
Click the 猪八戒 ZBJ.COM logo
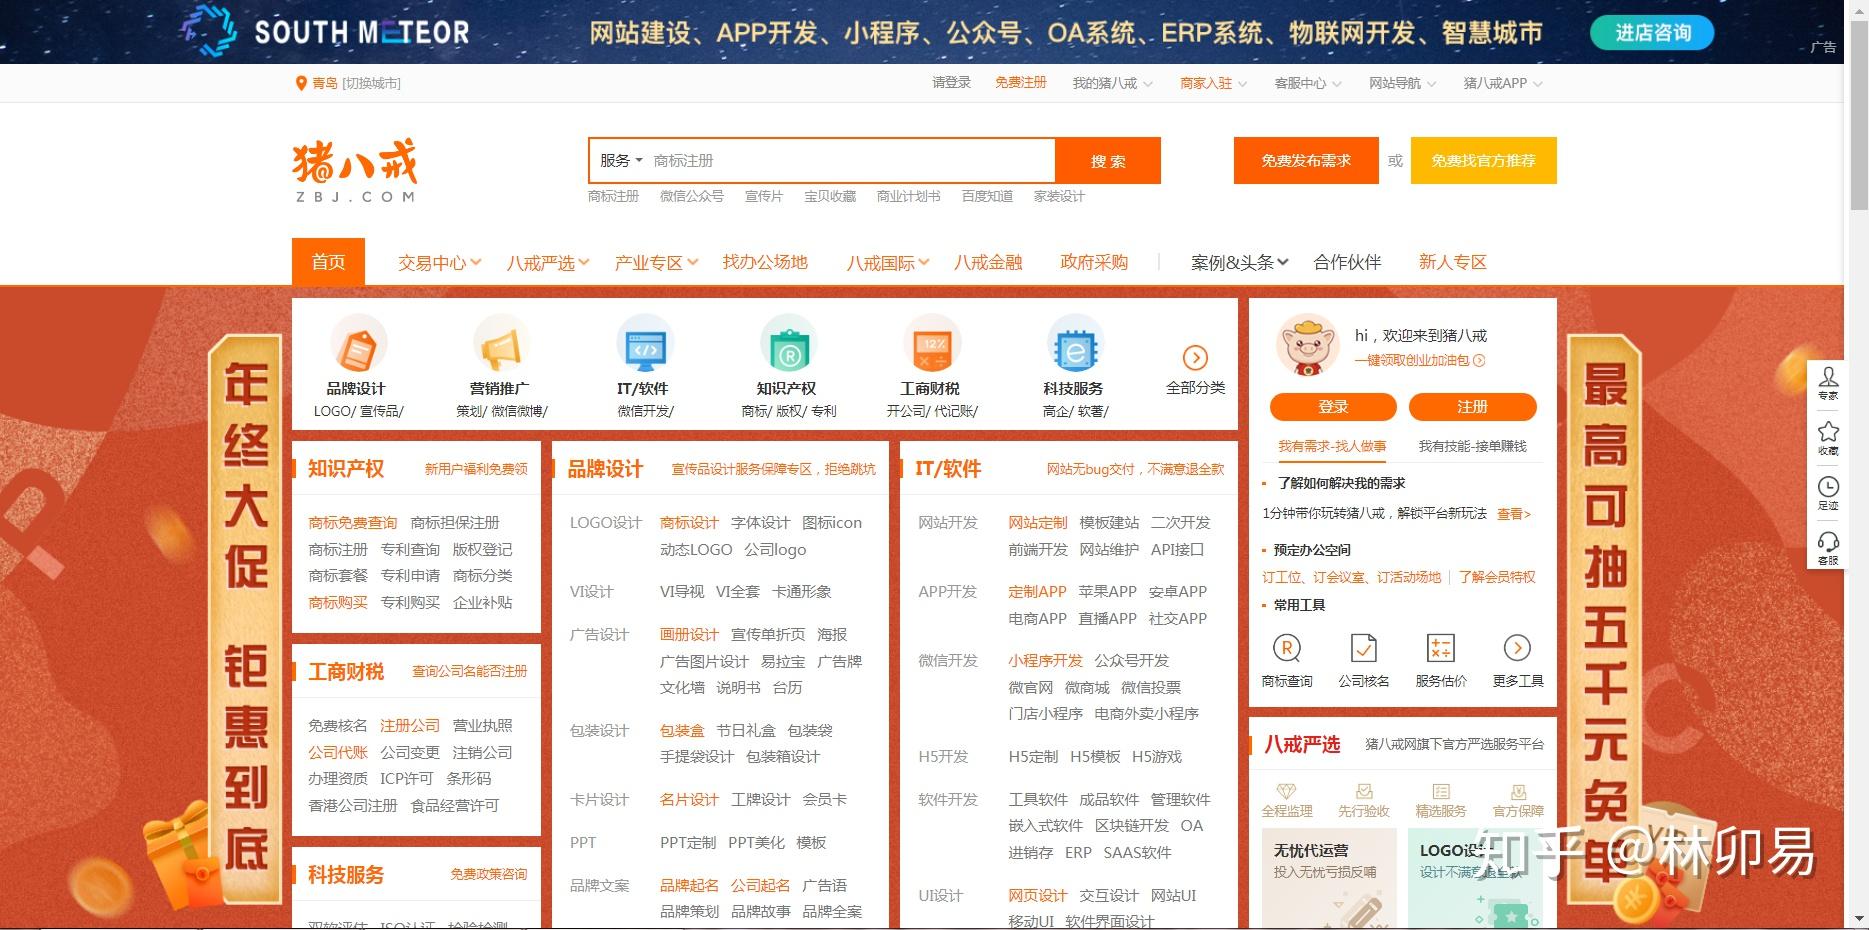(355, 171)
